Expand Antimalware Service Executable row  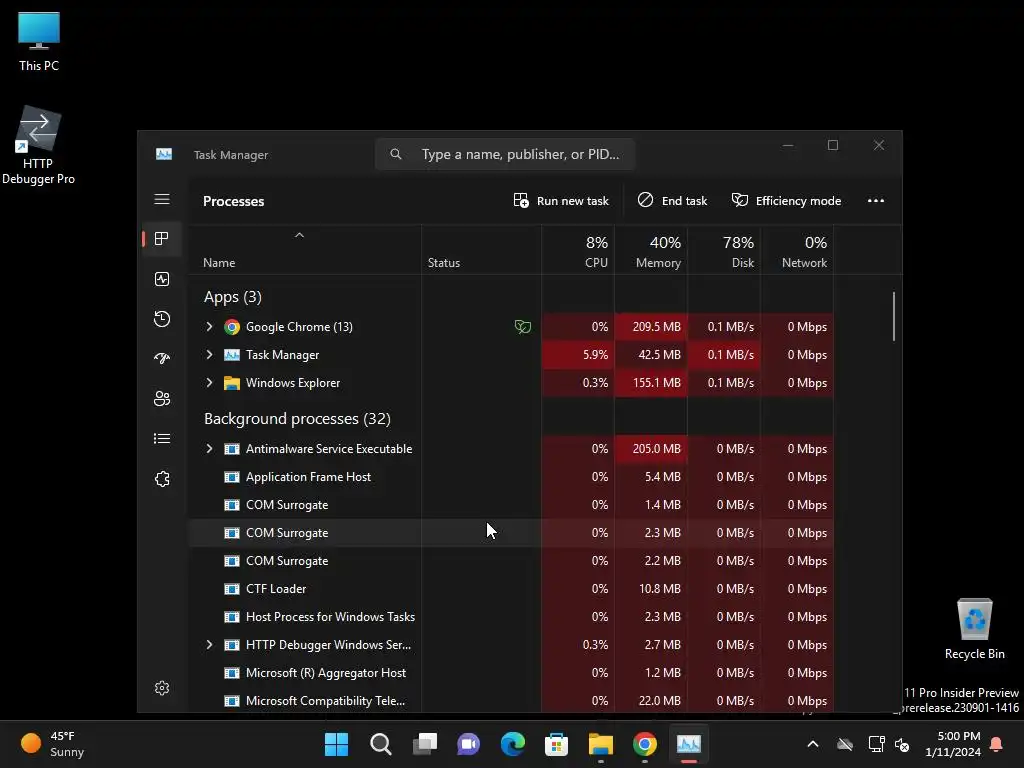point(209,449)
